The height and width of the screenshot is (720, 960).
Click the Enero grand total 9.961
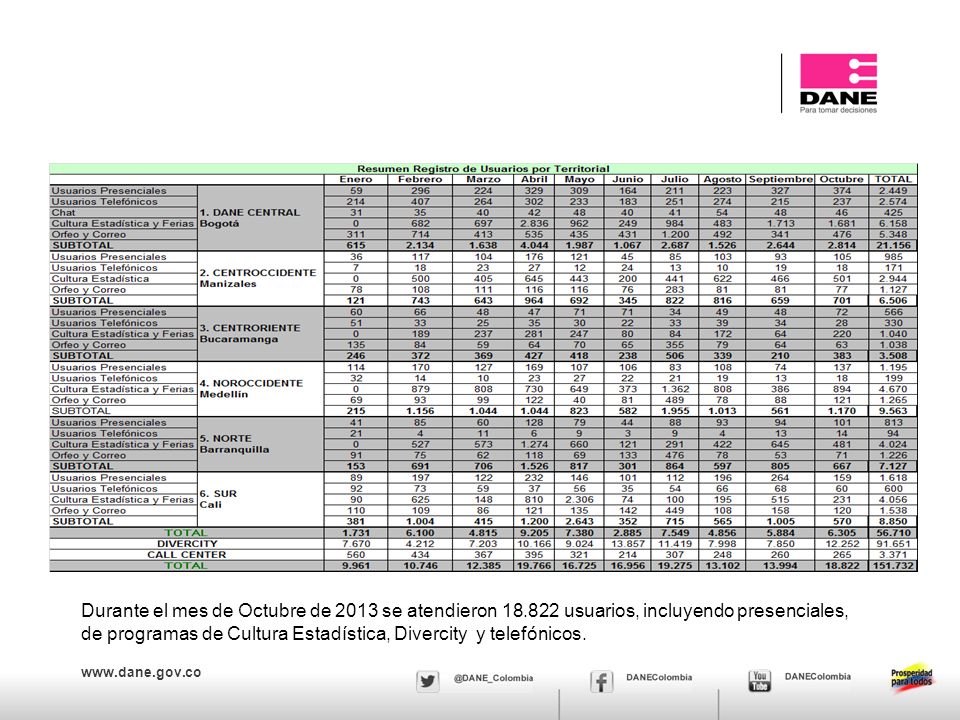point(356,566)
